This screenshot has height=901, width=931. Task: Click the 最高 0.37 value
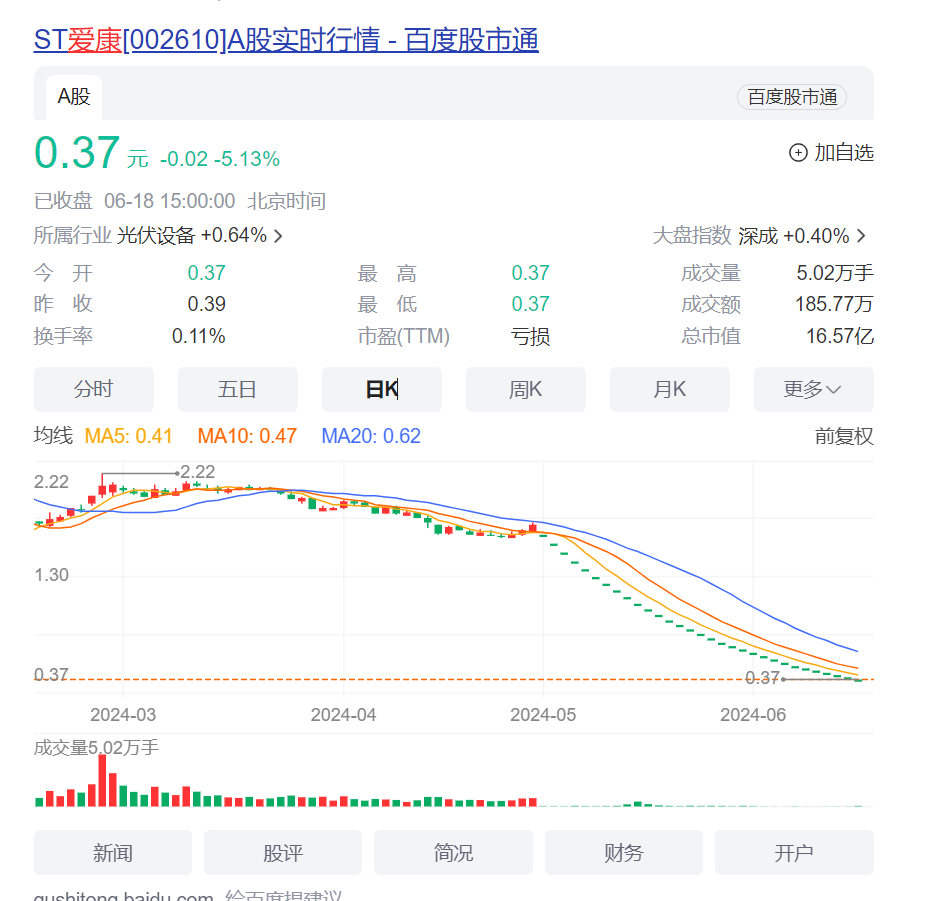tap(530, 273)
